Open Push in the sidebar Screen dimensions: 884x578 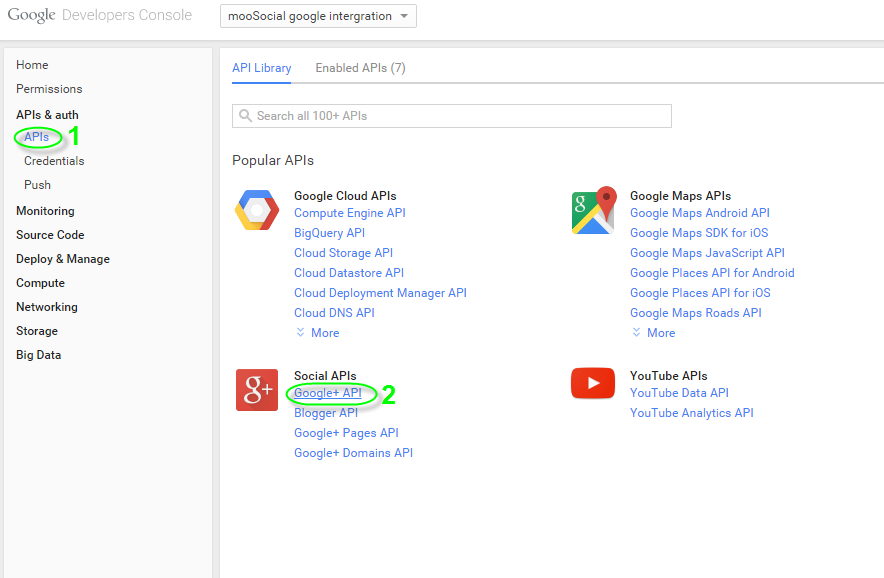tap(37, 185)
